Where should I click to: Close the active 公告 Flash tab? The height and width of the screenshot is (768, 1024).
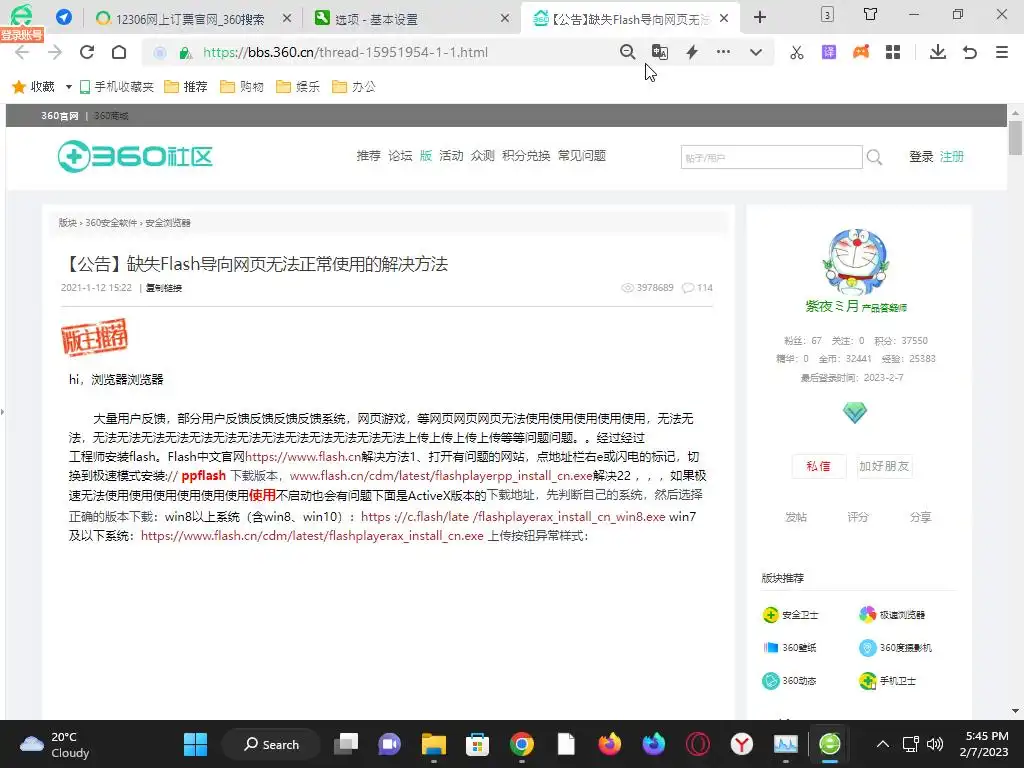(724, 18)
